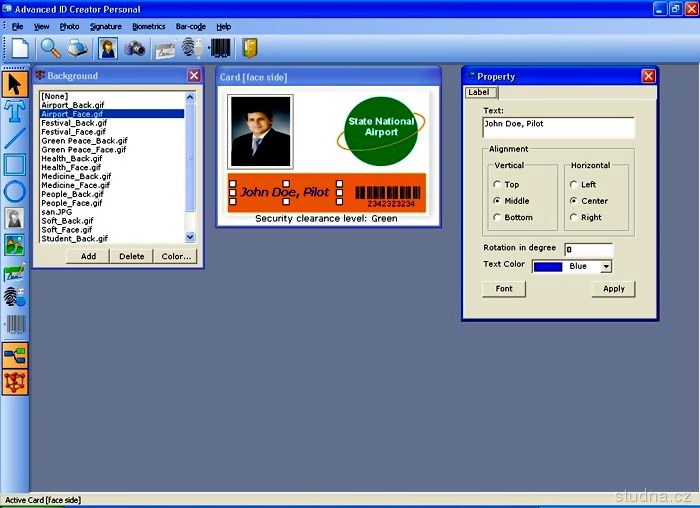700x508 pixels.
Task: Open the Bar-code menu
Action: 191,26
